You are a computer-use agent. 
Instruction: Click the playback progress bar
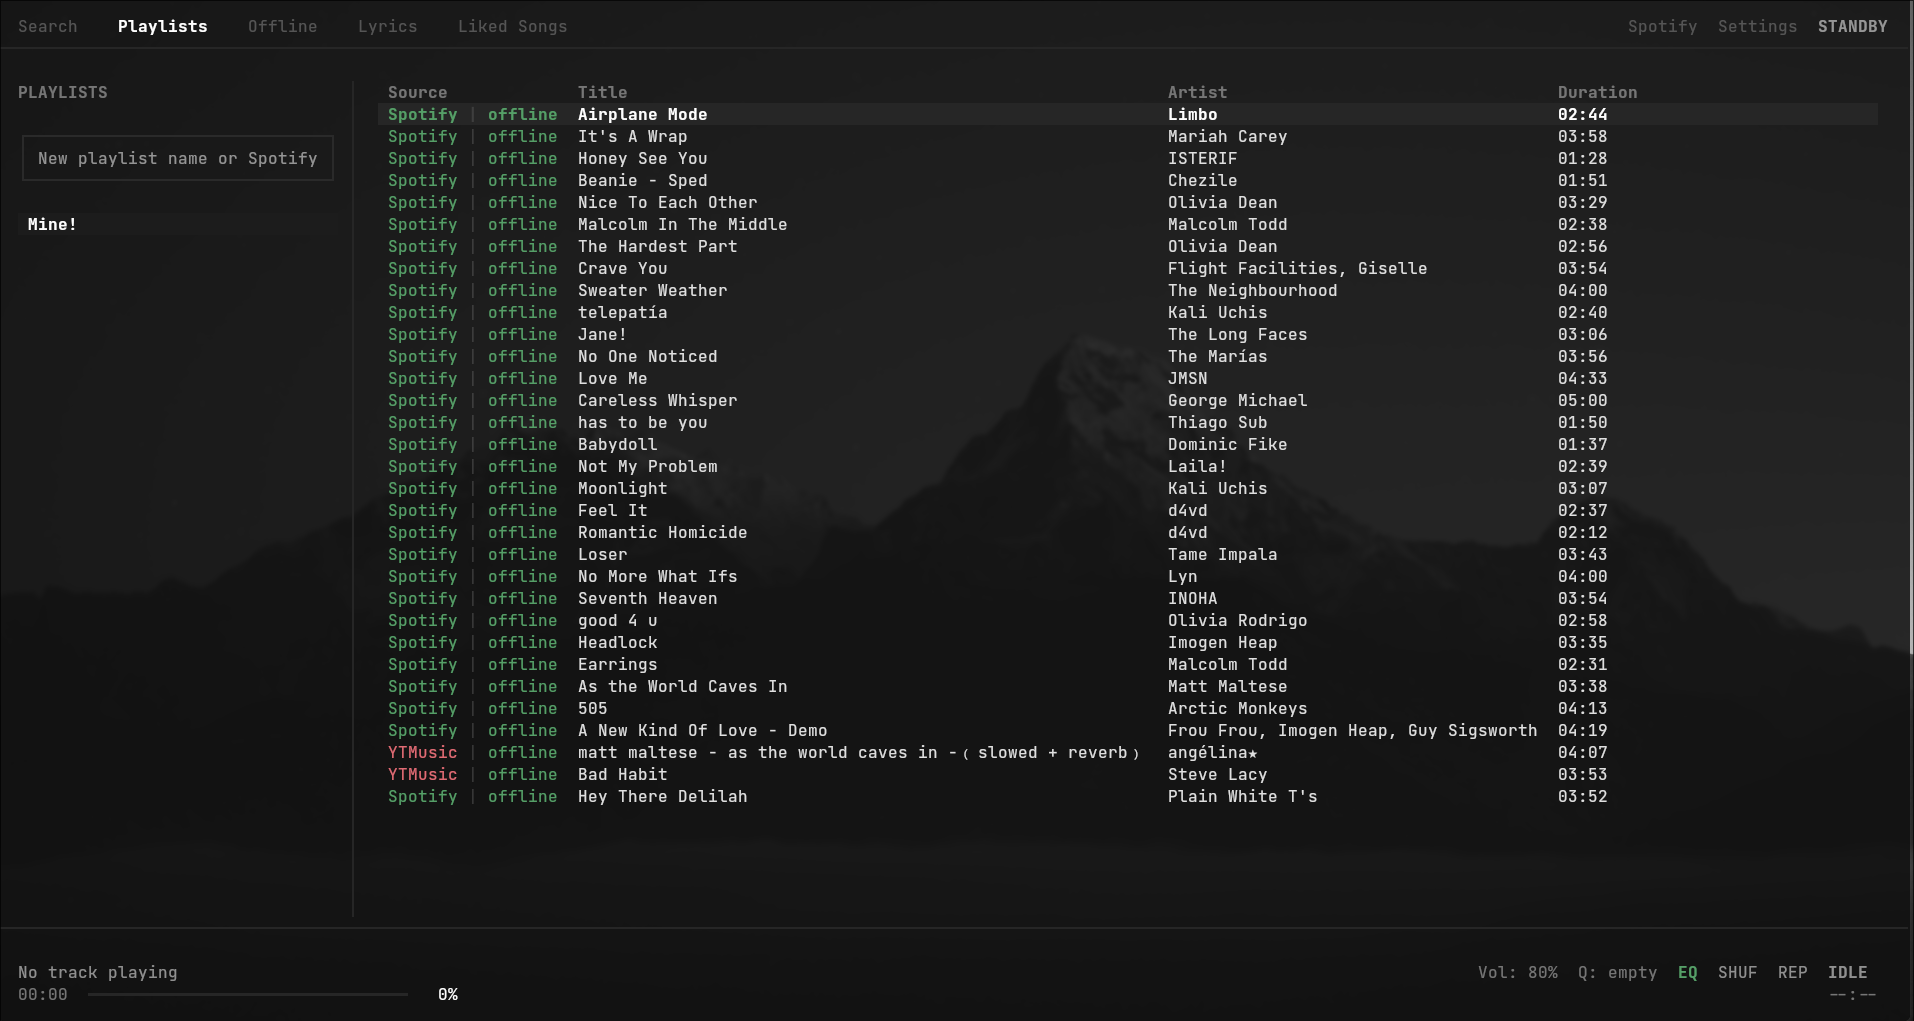248,994
